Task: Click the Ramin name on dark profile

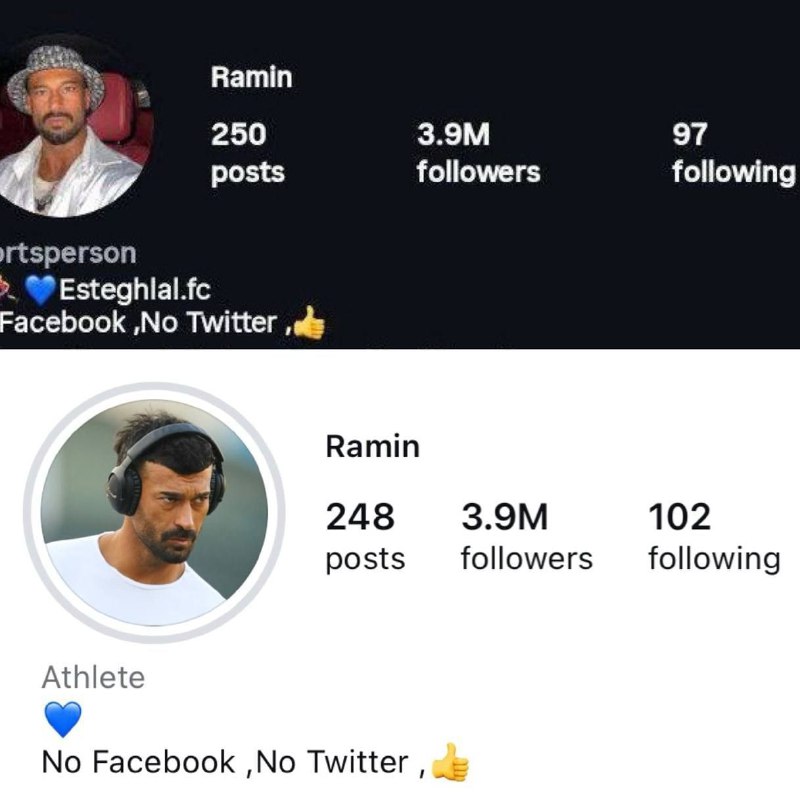Action: (251, 78)
